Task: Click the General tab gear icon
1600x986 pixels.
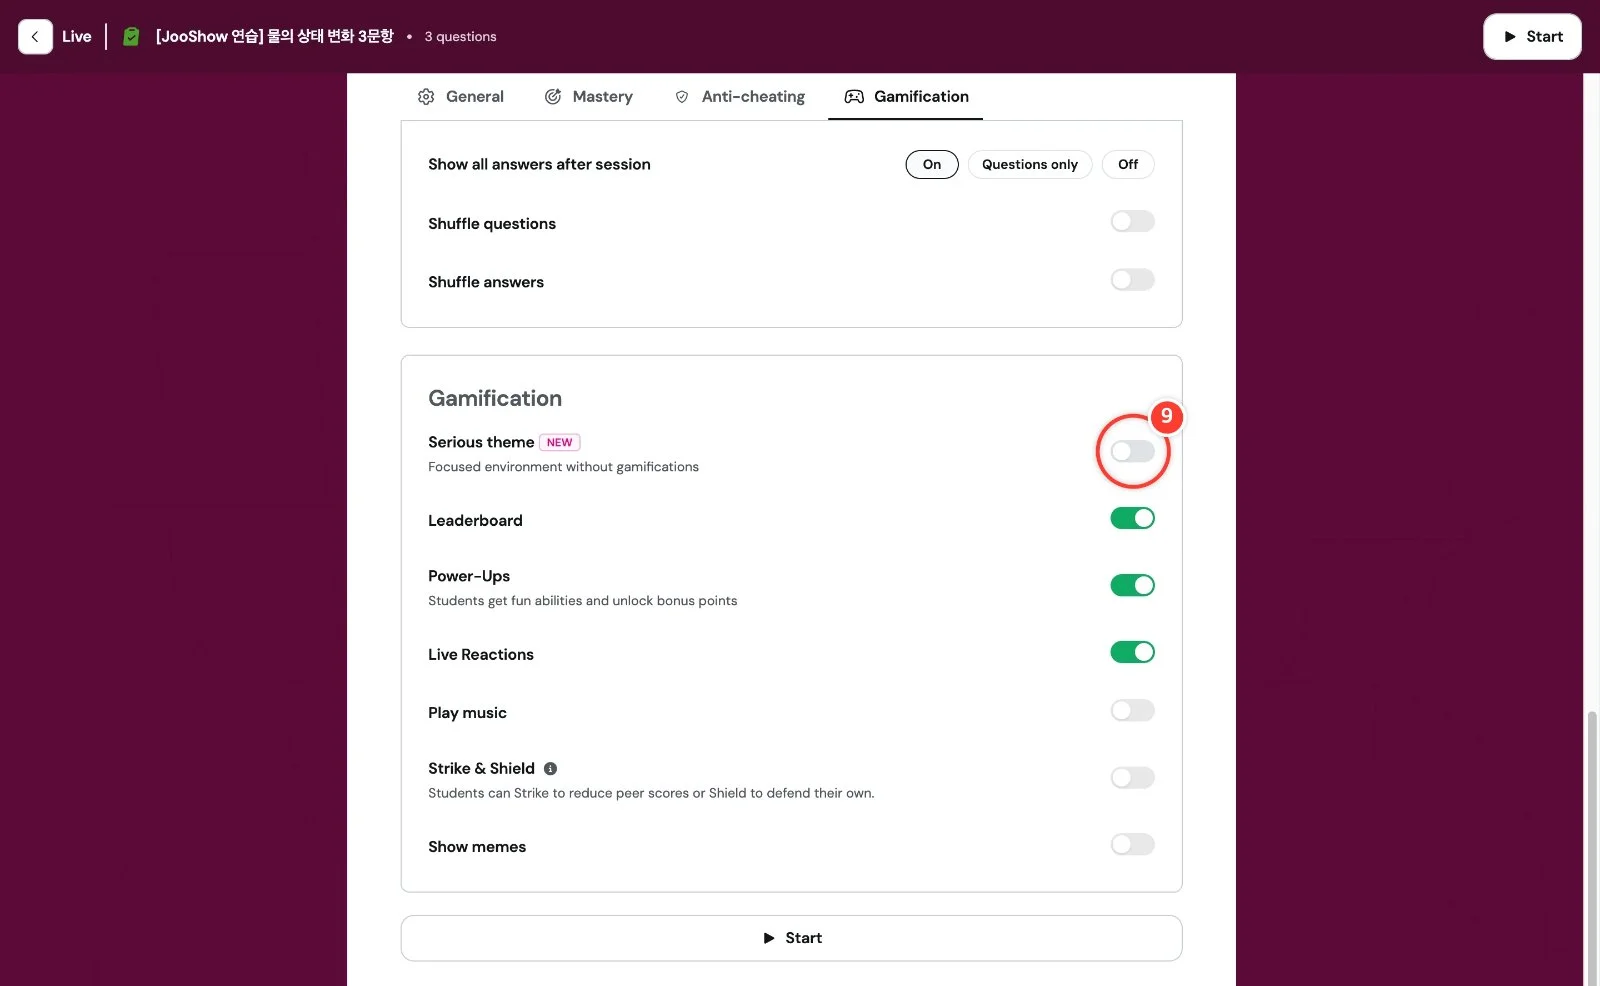Action: [x=426, y=97]
